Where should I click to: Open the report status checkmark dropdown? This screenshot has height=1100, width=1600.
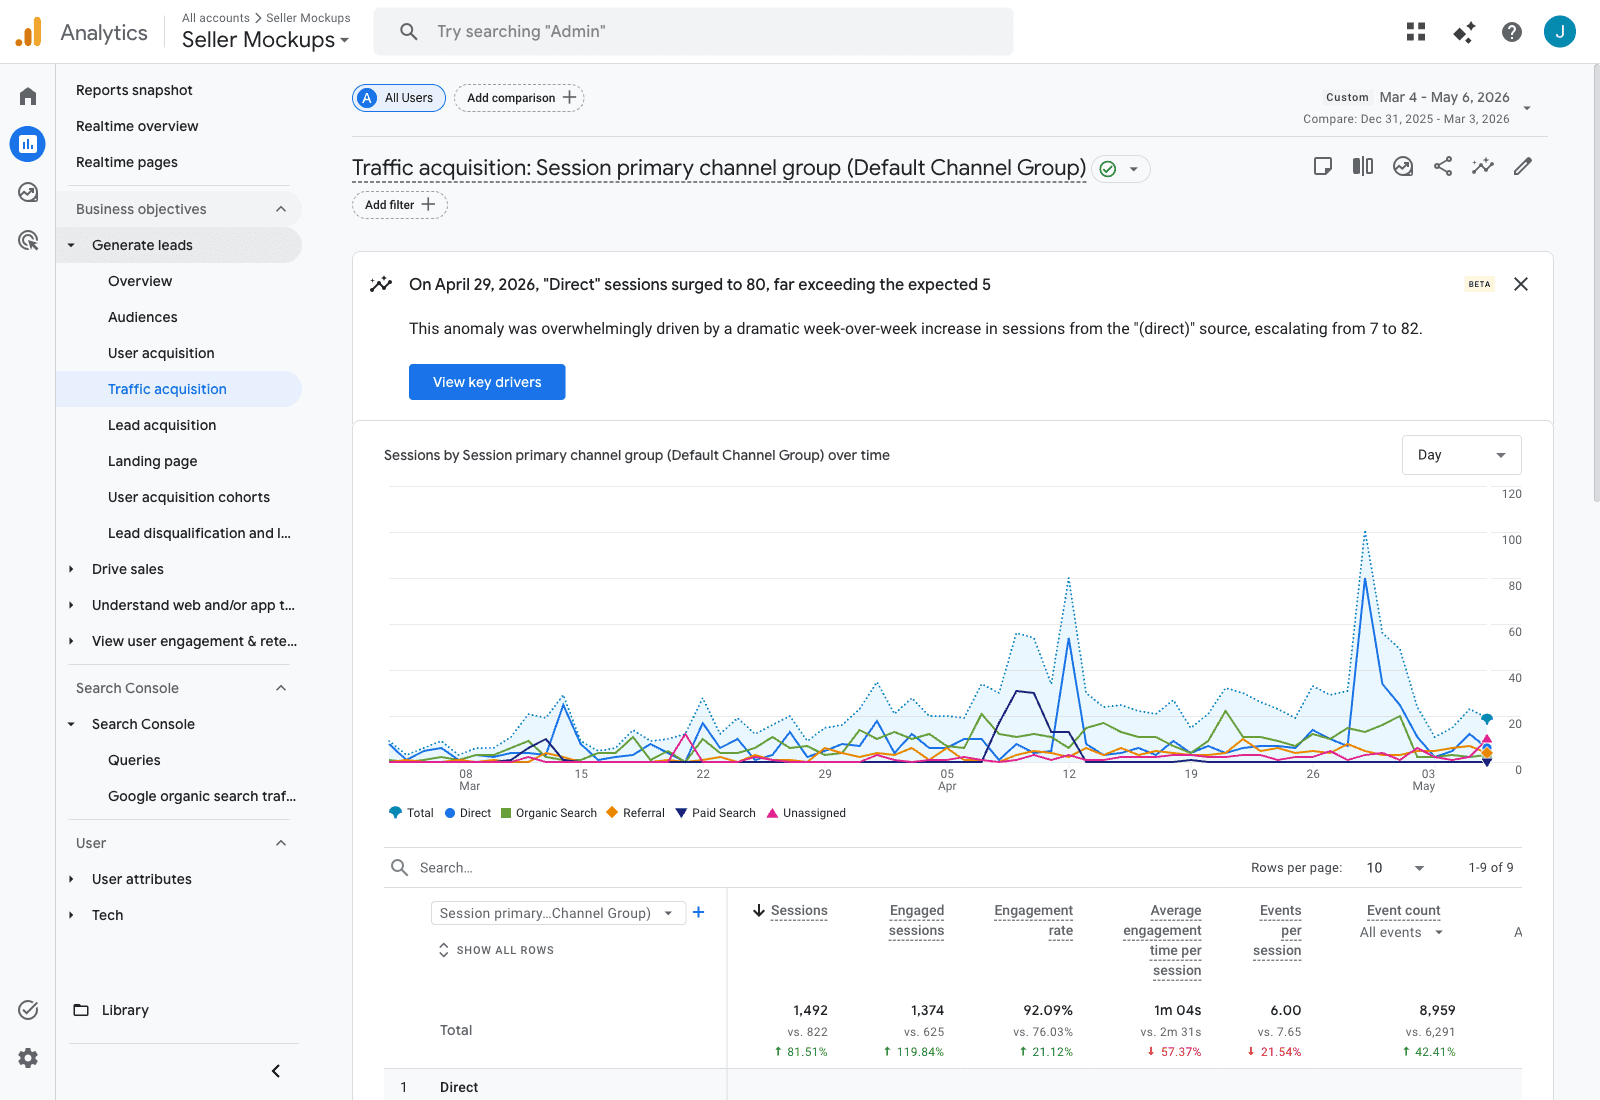click(1121, 169)
